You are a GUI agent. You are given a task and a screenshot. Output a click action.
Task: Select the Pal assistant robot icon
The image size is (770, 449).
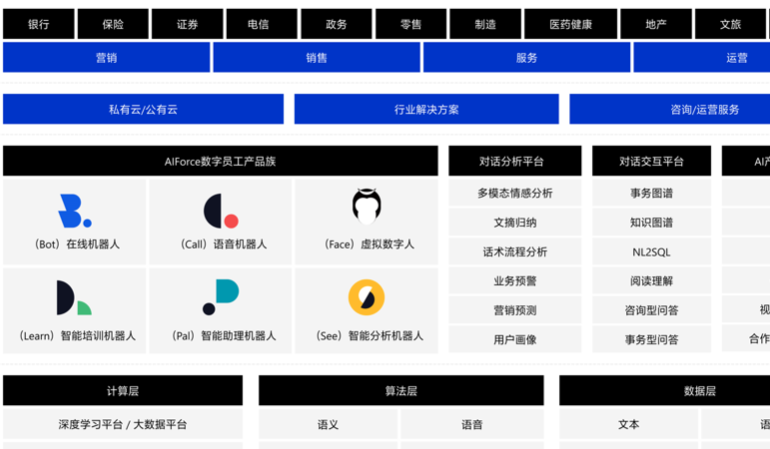(220, 297)
